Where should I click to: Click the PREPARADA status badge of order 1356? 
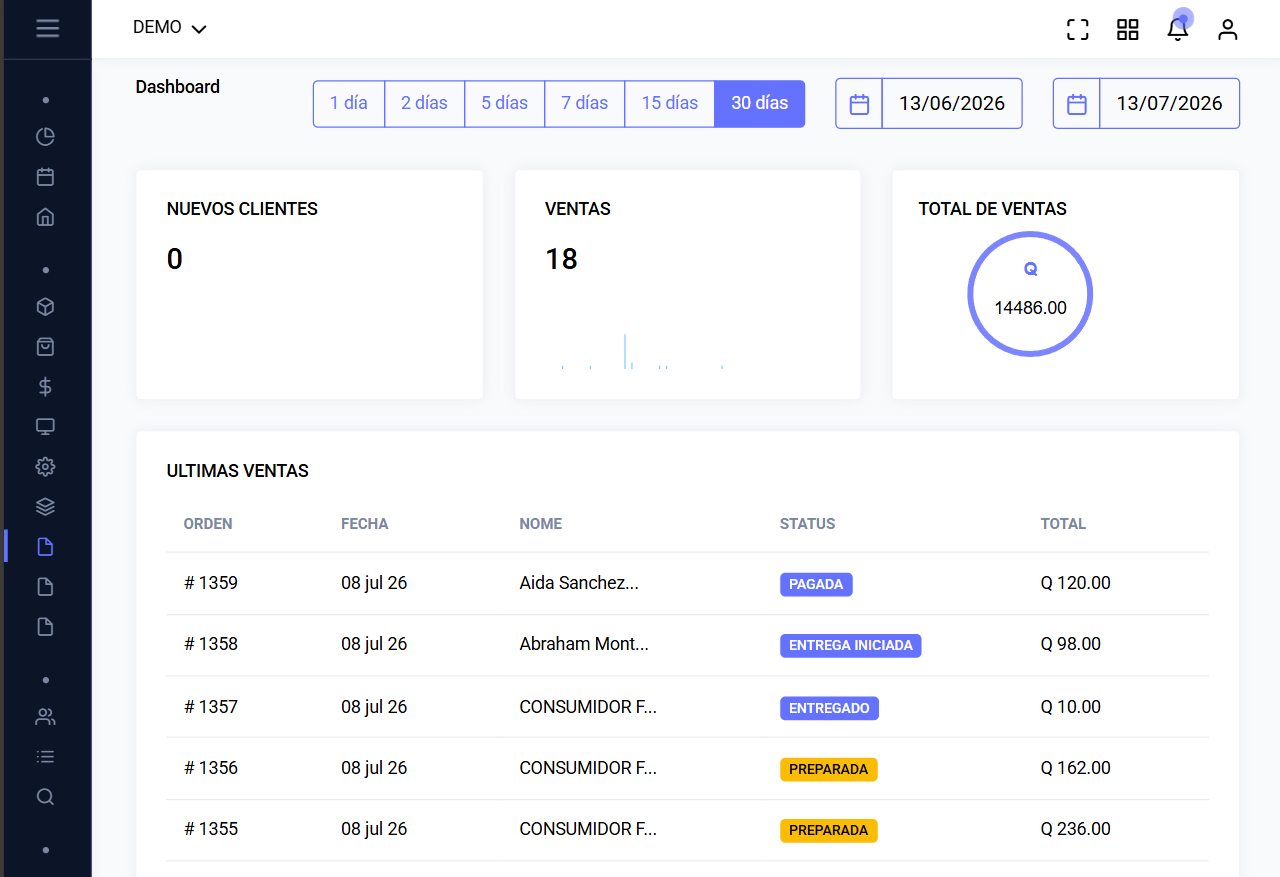tap(828, 769)
